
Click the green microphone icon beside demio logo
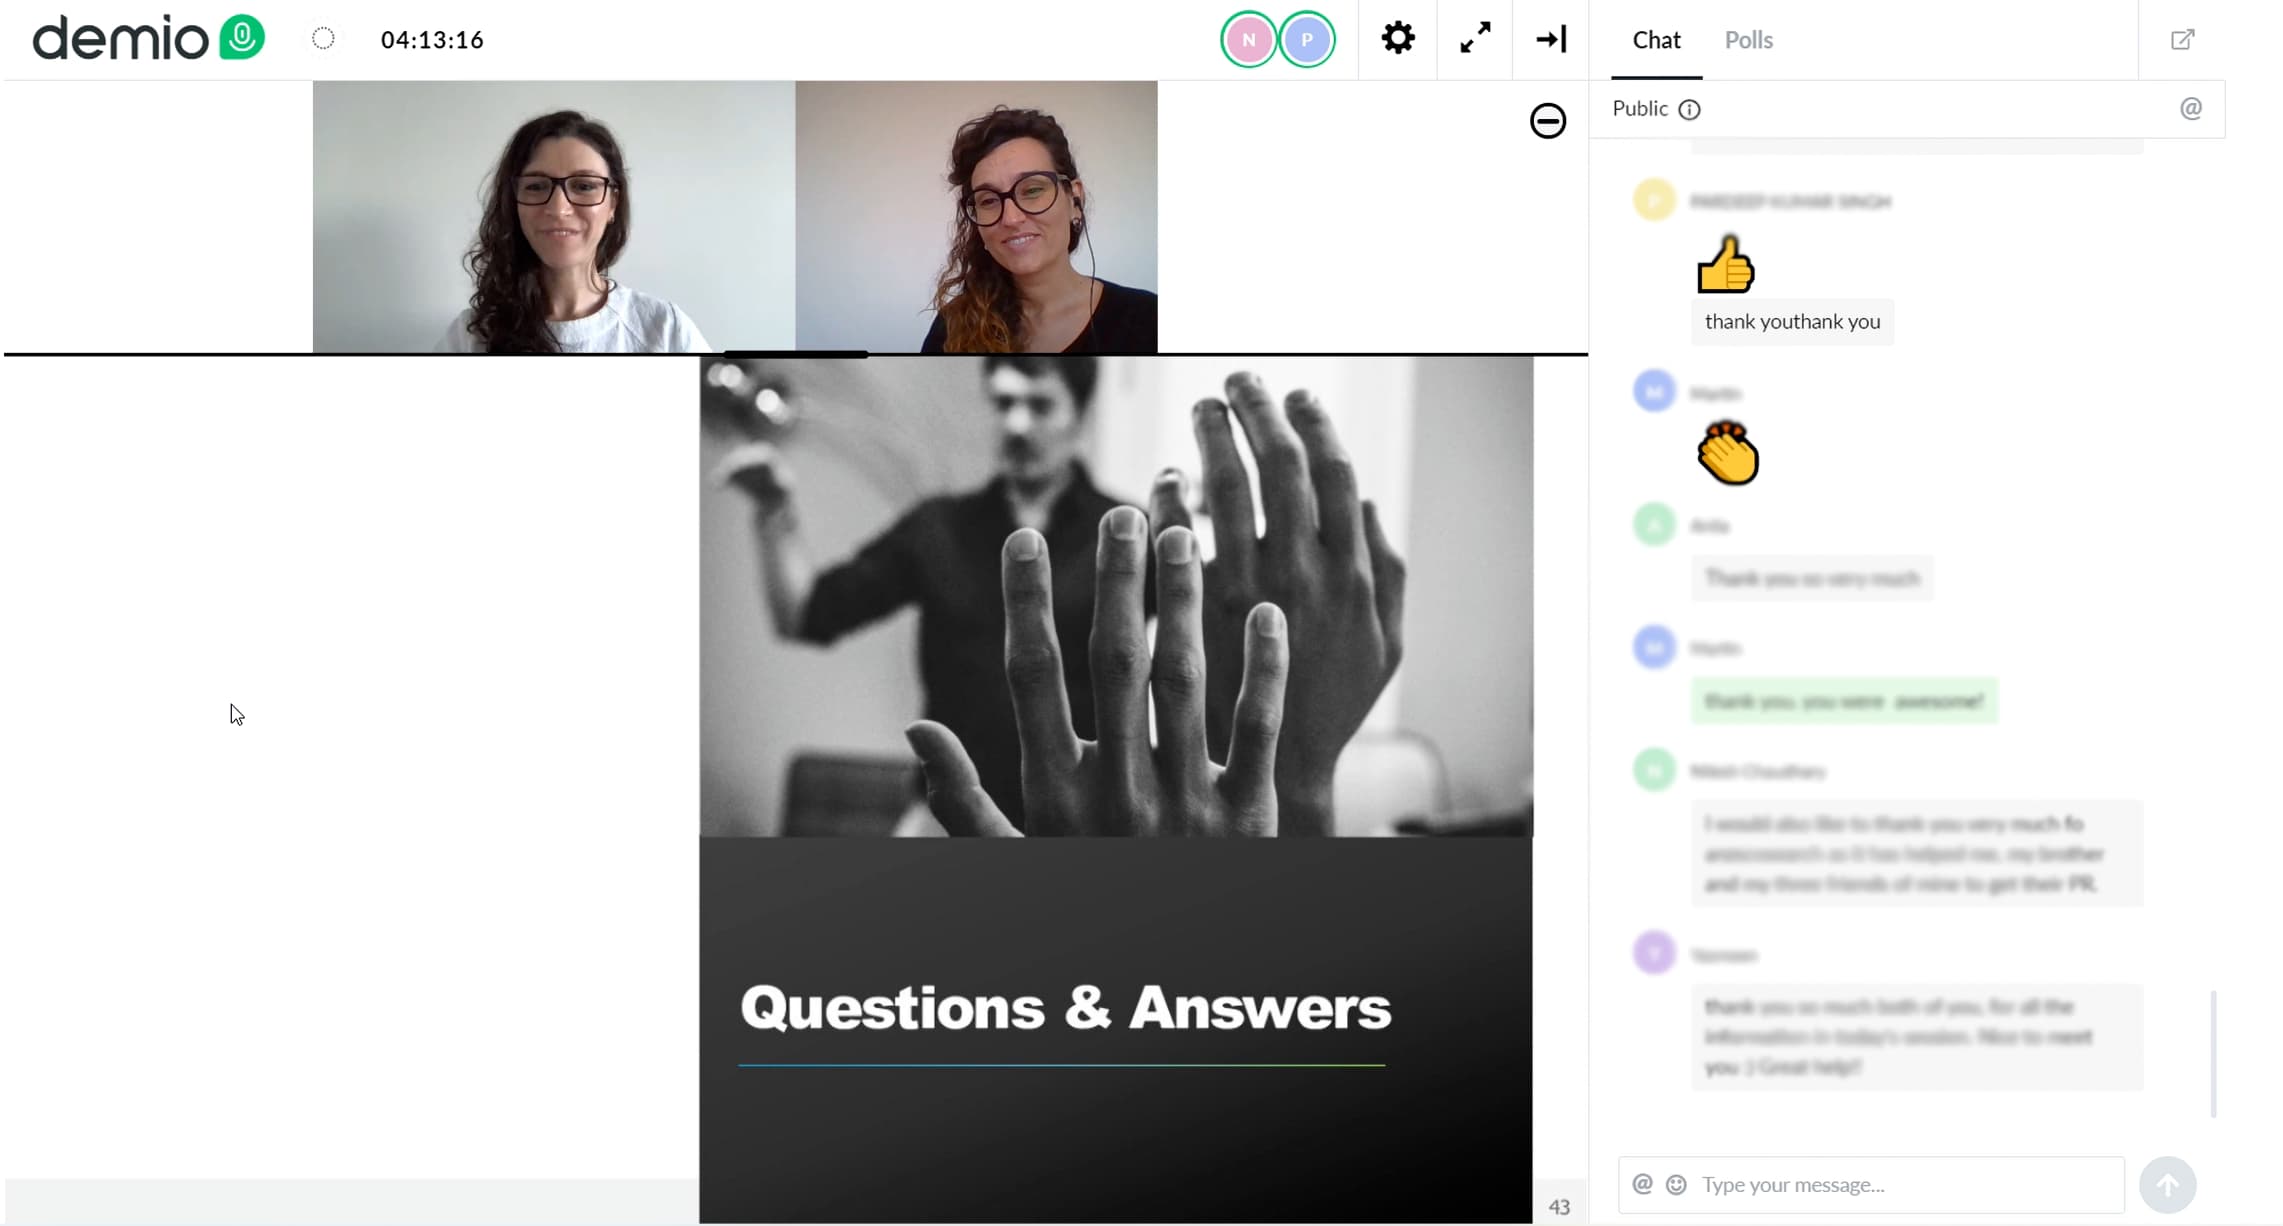[242, 38]
